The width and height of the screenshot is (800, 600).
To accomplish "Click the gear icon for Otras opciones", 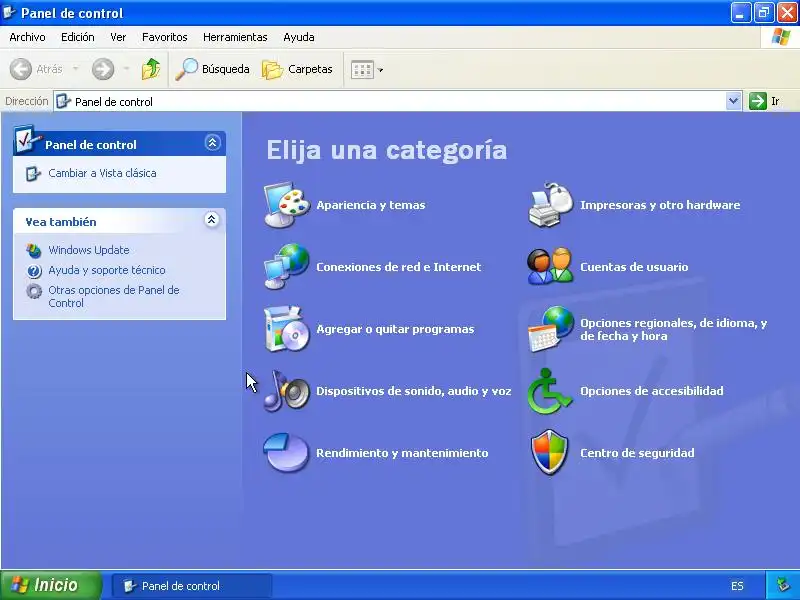I will pyautogui.click(x=34, y=291).
